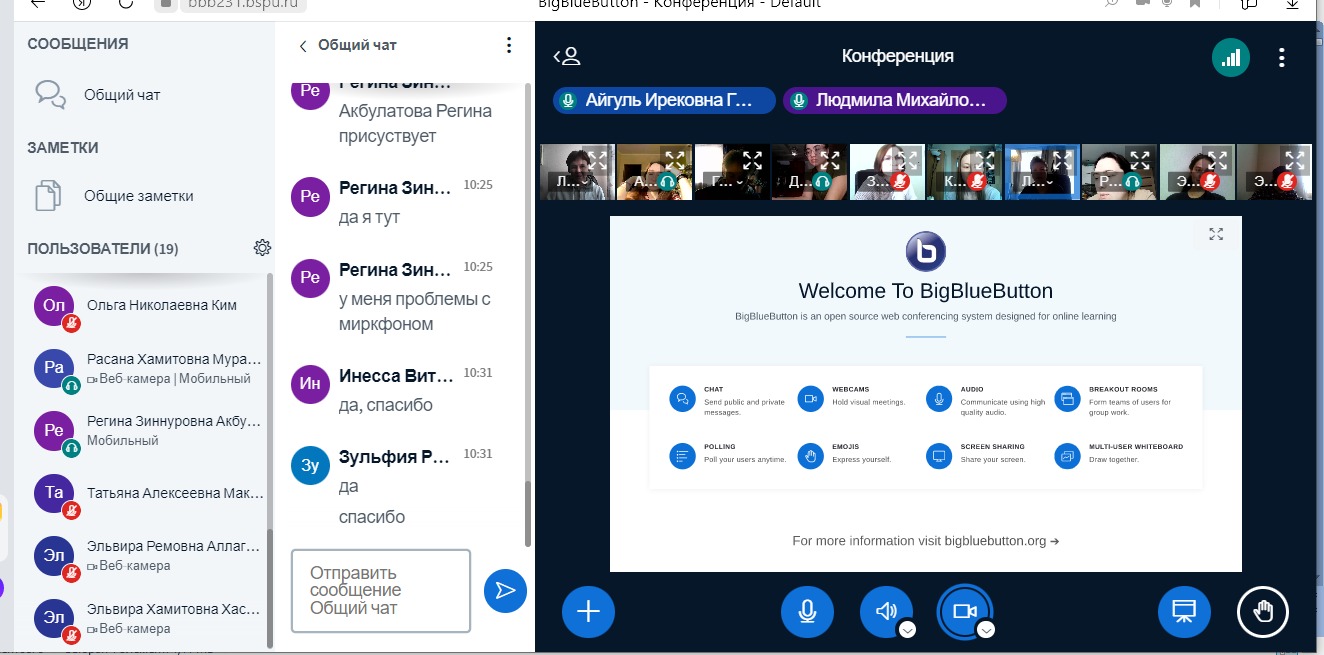
Task: Send the chat message with arrow button
Action: click(x=505, y=591)
